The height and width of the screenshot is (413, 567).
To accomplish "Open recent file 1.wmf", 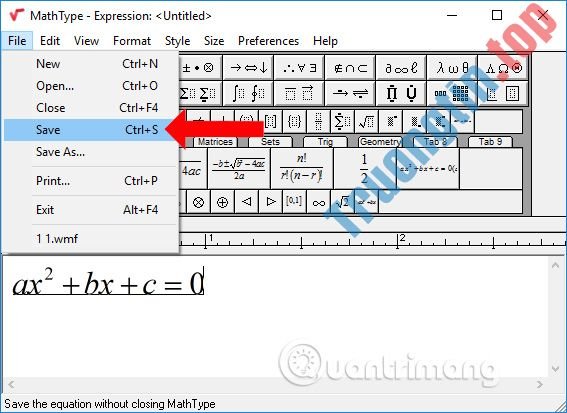I will pyautogui.click(x=91, y=239).
